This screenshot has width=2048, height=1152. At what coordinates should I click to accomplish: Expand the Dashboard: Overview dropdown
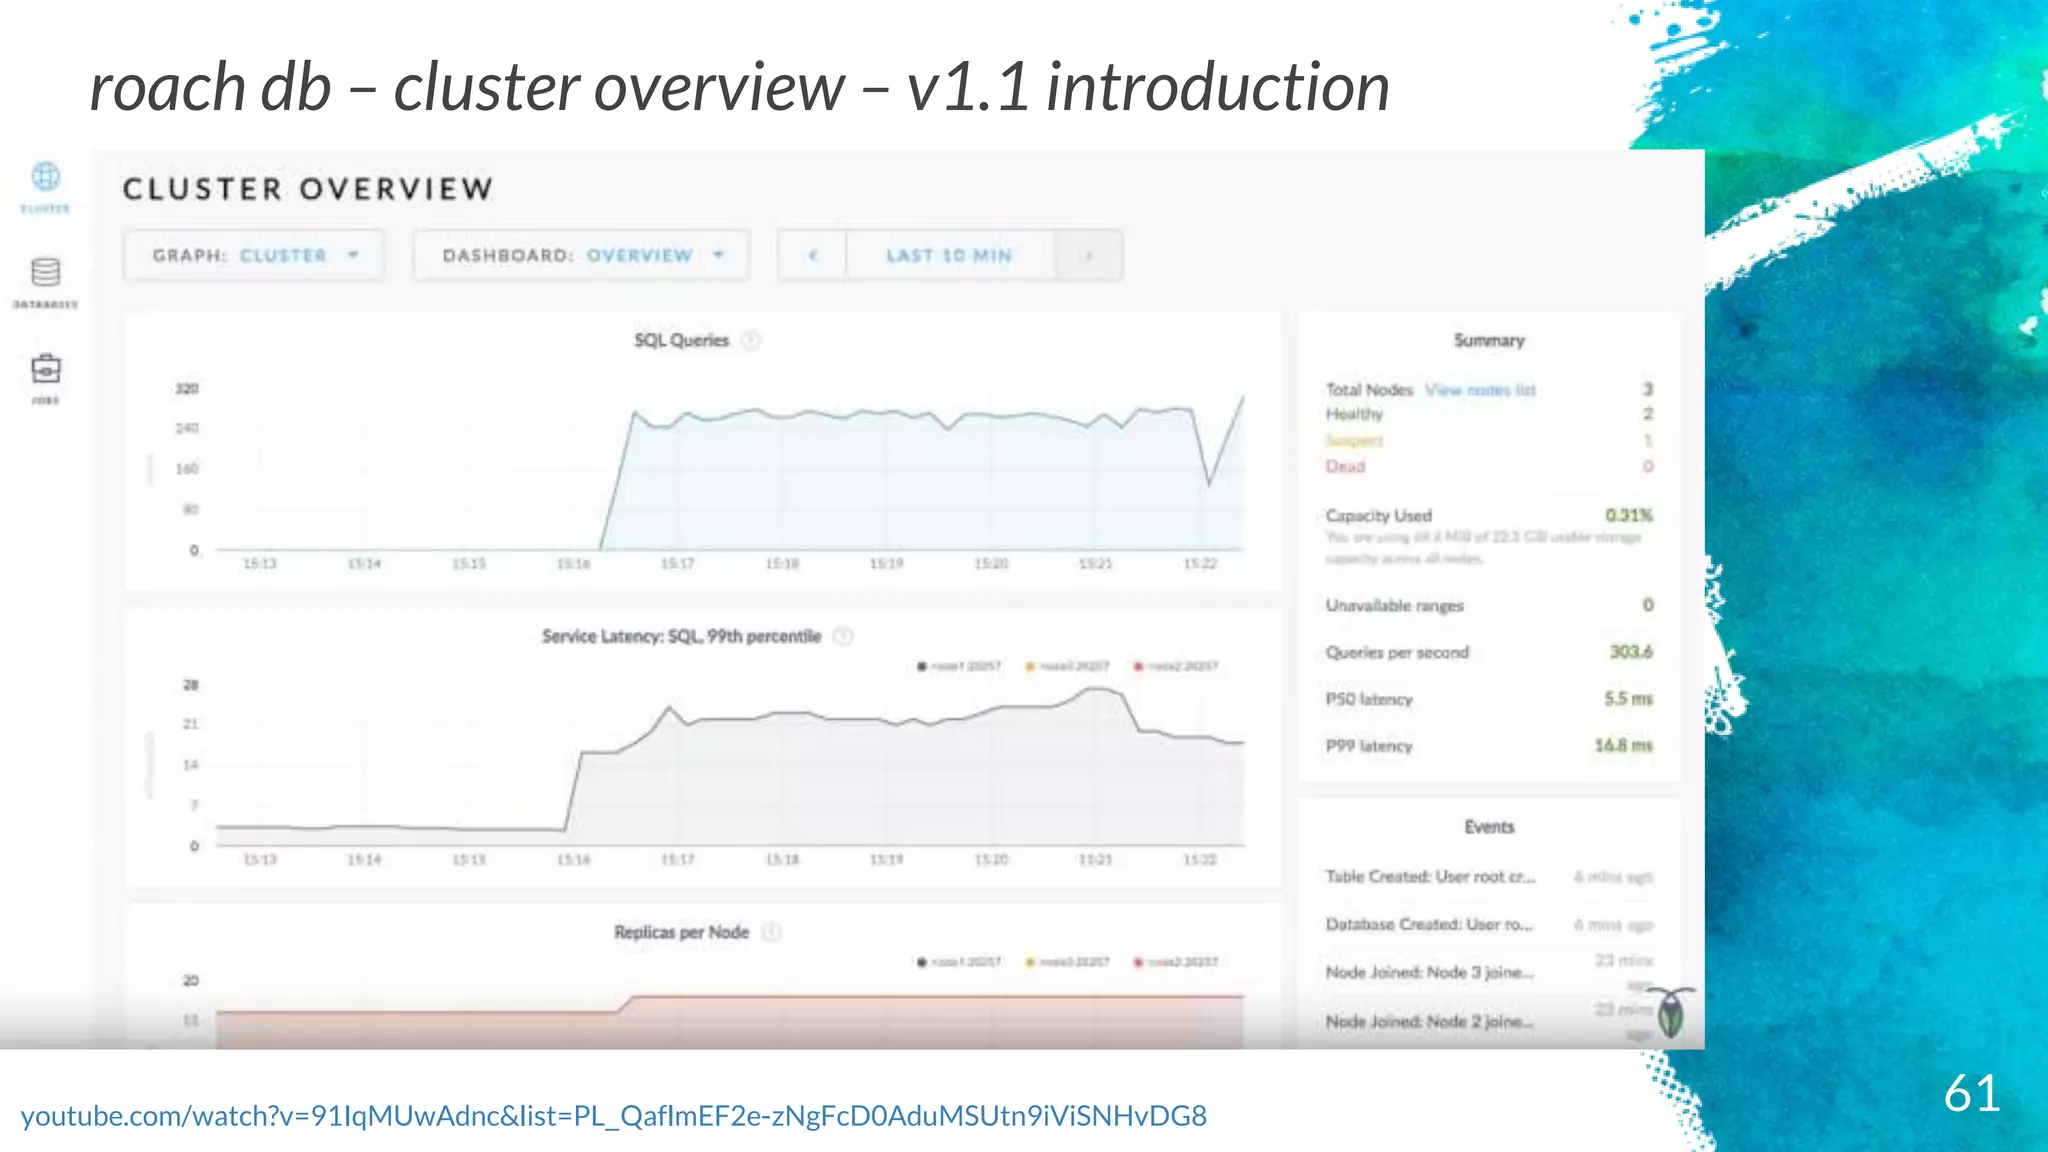pos(582,256)
